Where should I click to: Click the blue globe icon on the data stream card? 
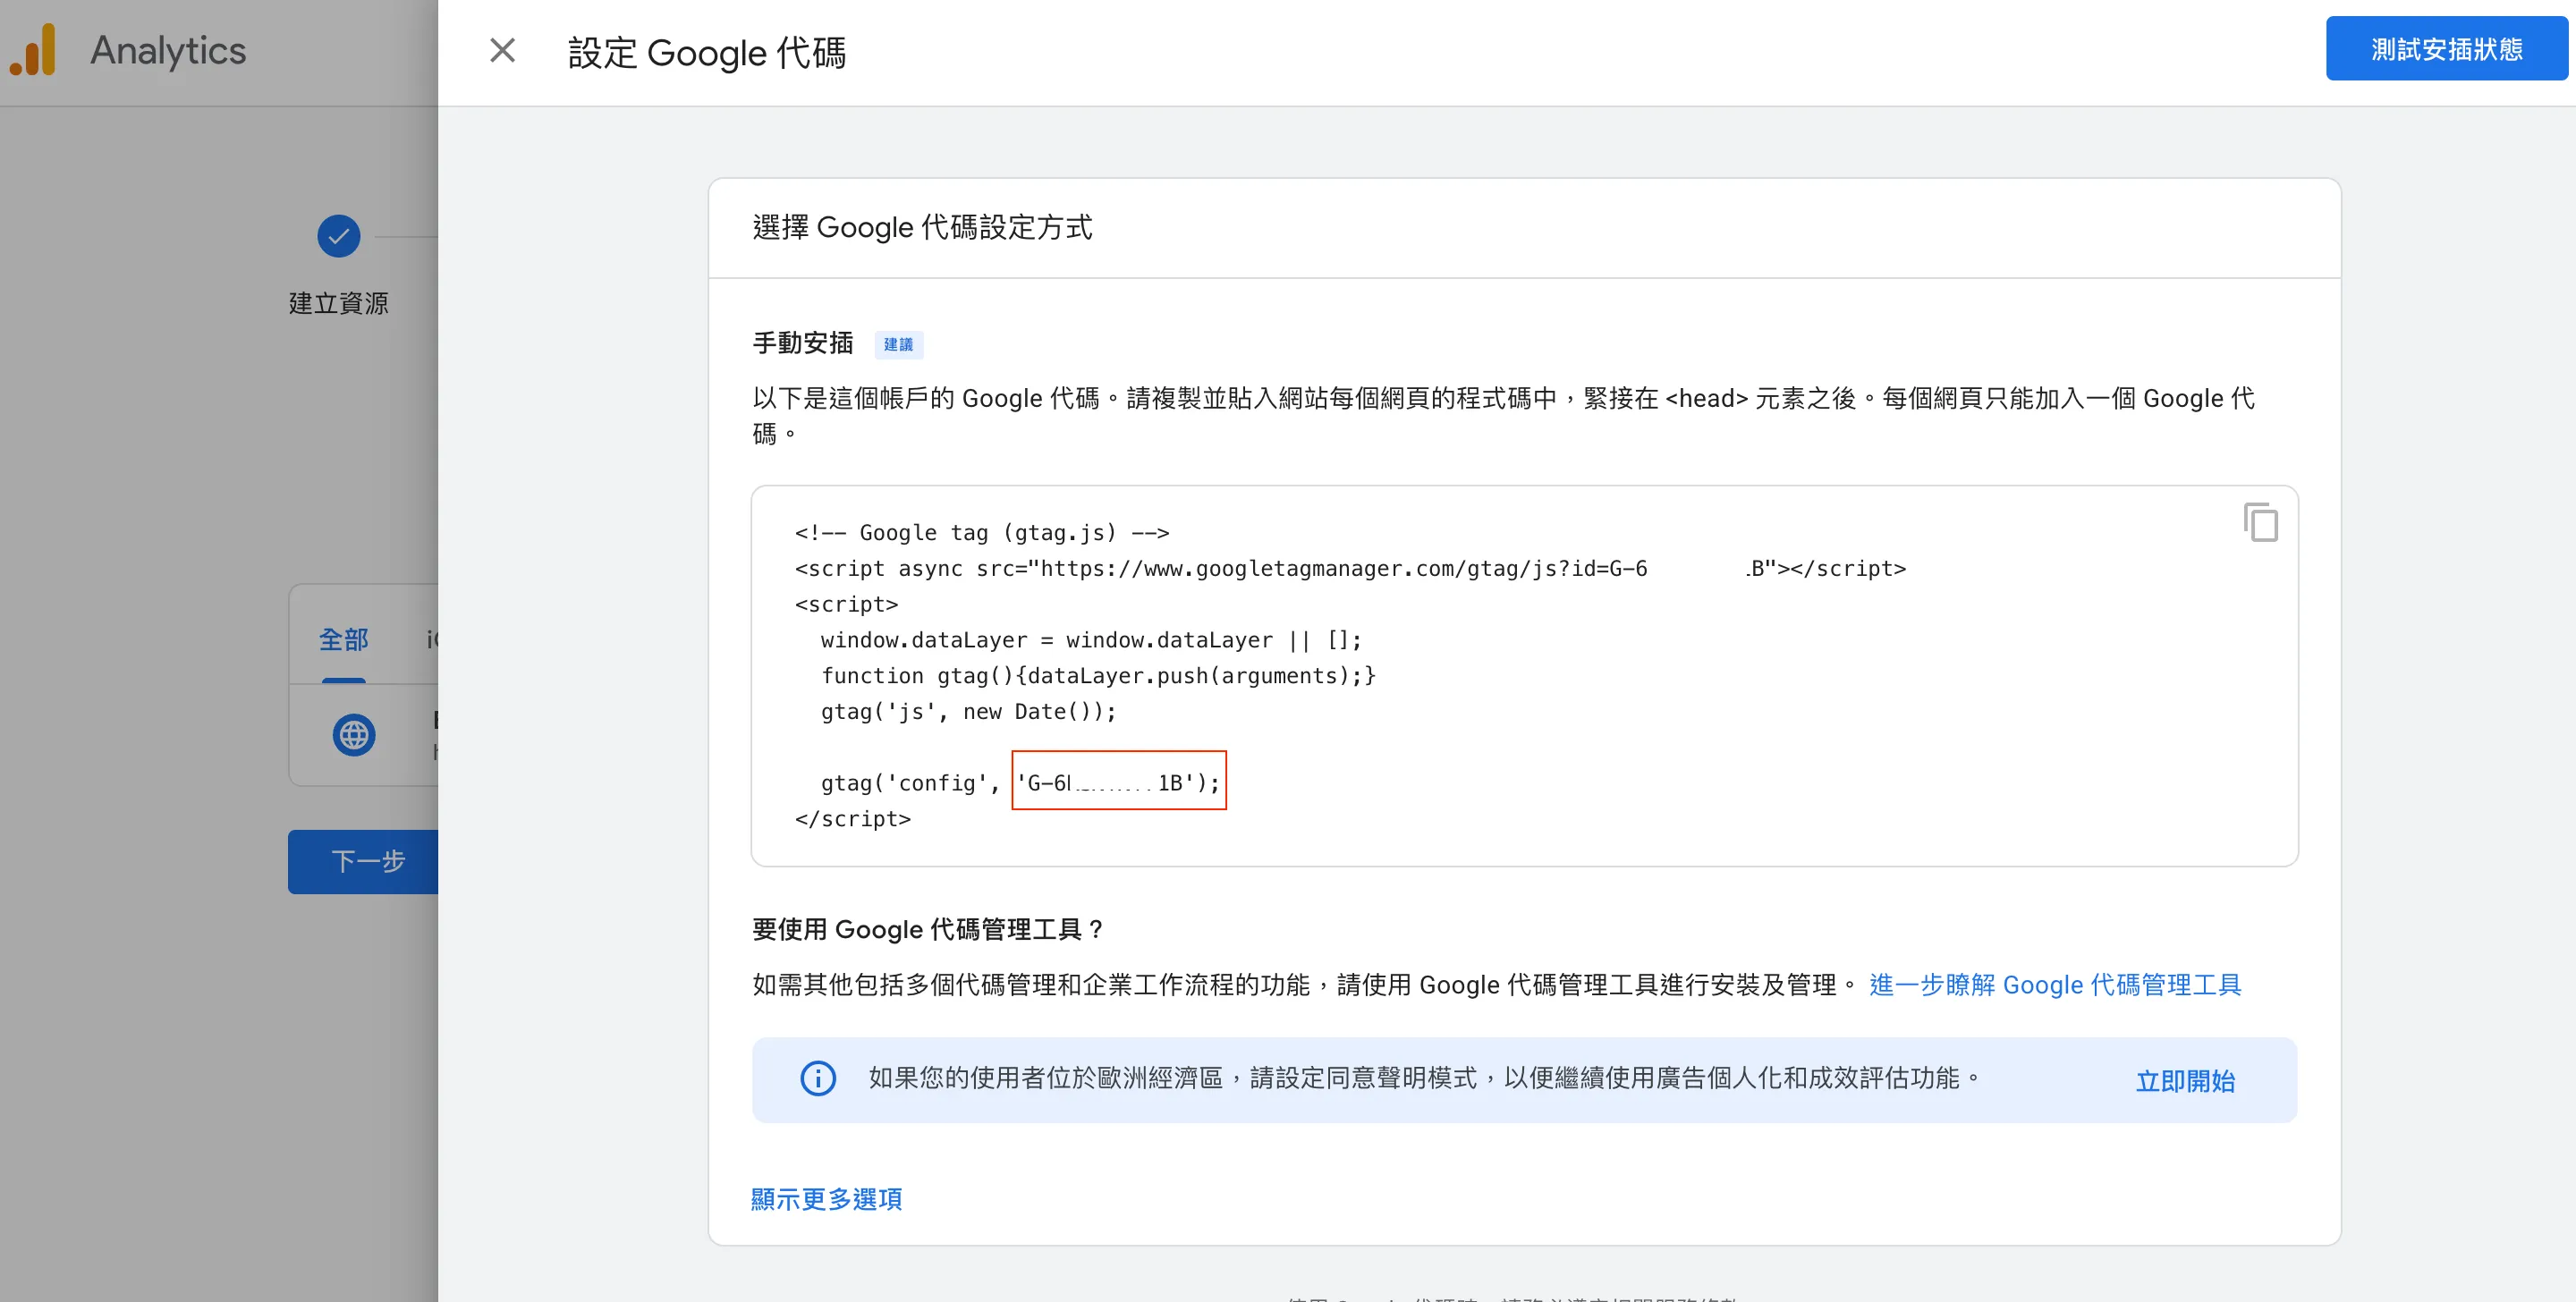click(354, 735)
